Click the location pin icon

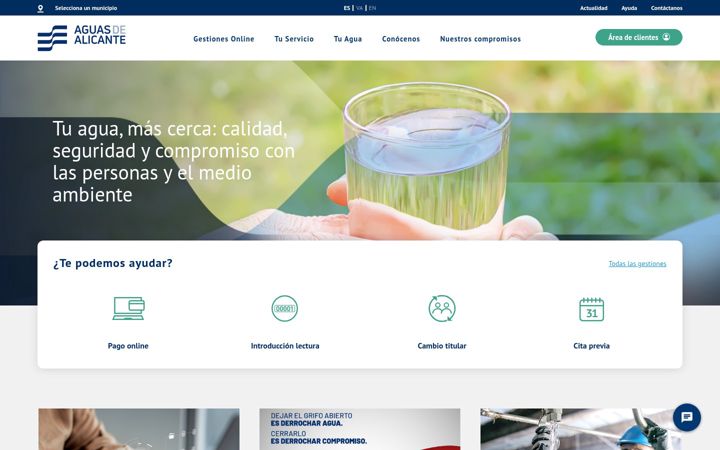click(40, 8)
